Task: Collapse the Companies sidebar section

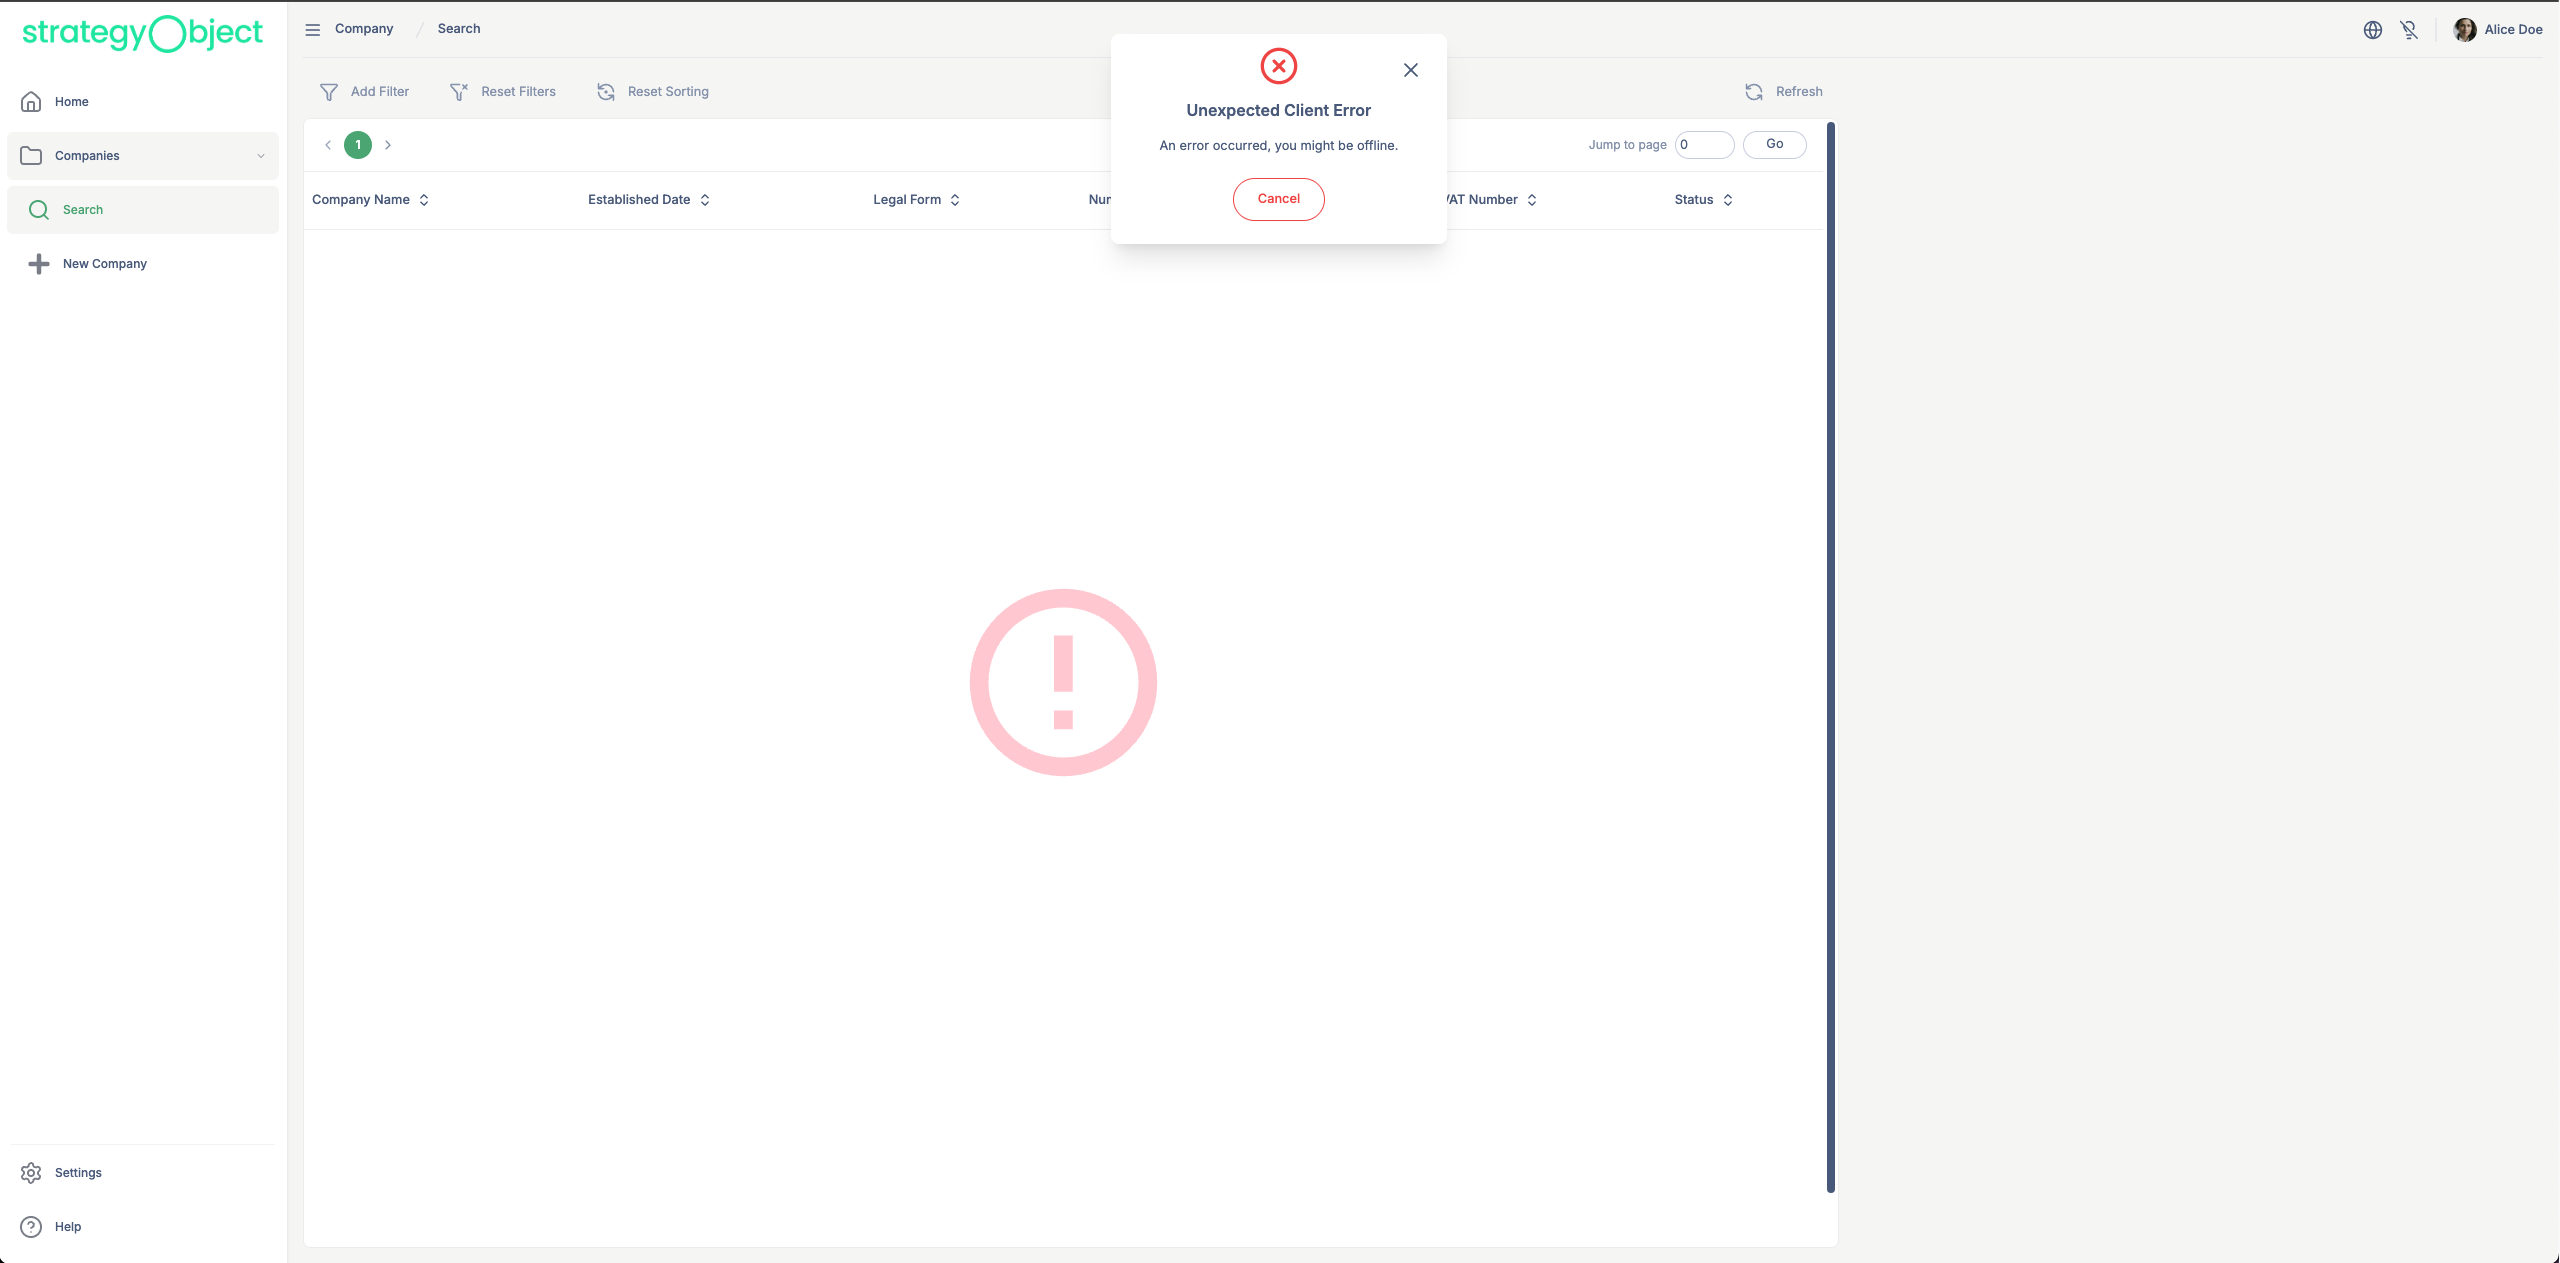Action: tap(261, 156)
